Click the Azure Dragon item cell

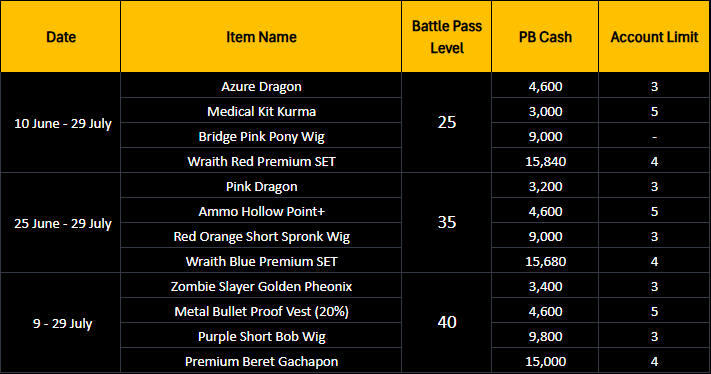click(261, 86)
